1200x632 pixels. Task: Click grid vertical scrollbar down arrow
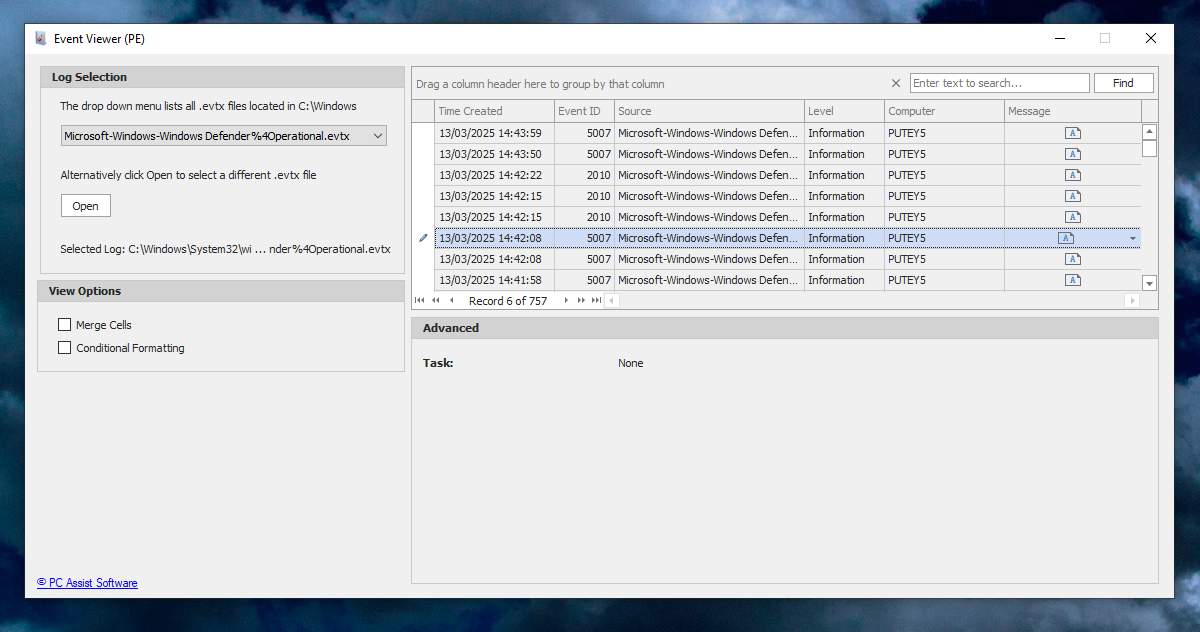click(x=1150, y=283)
